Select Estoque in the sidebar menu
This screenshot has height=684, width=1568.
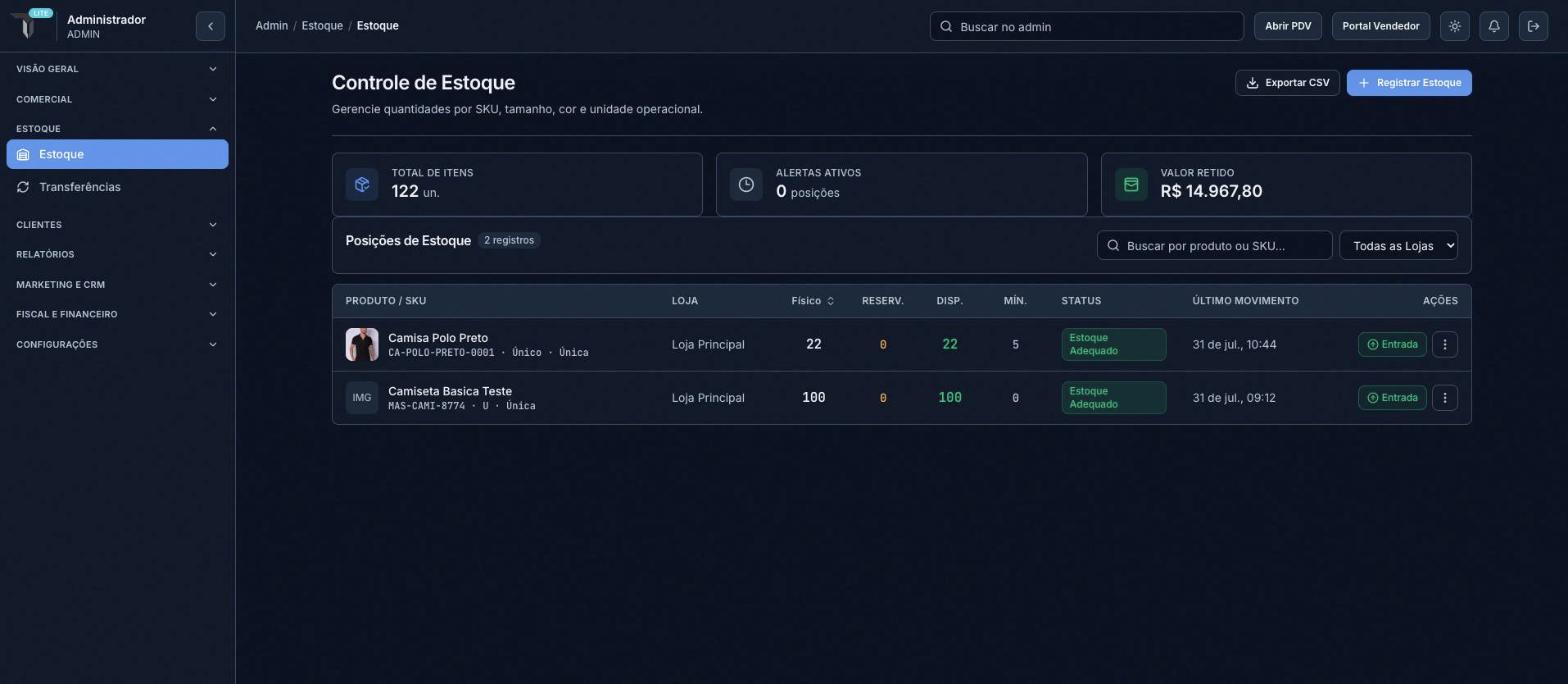117,154
